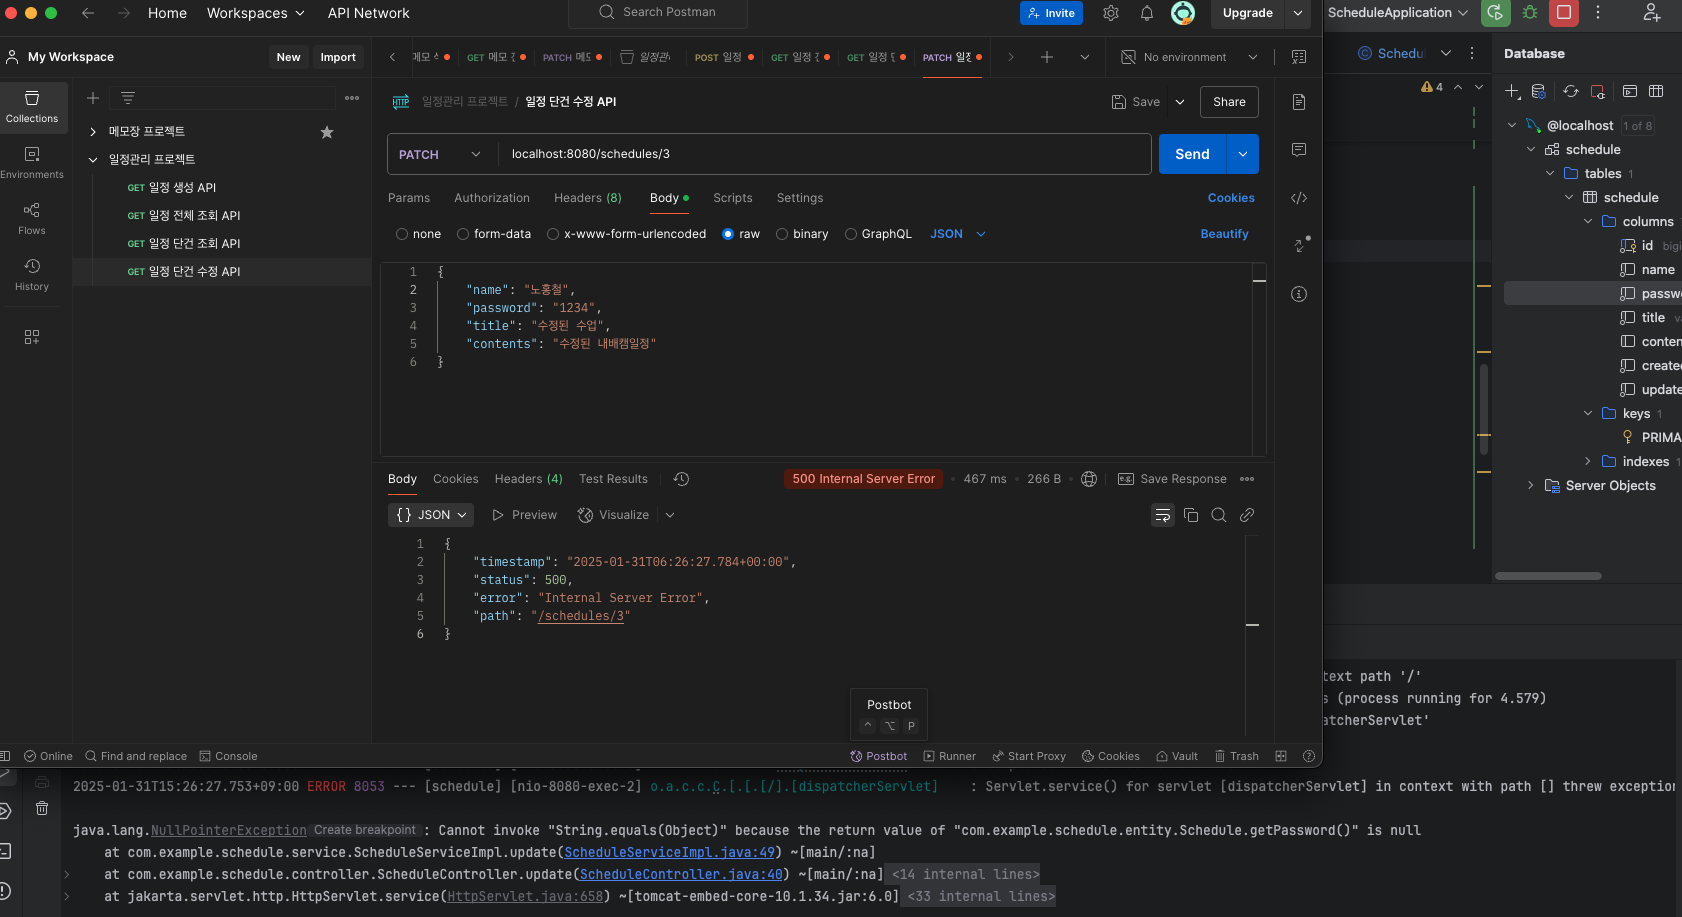Open the Collections sidebar panel

32,106
